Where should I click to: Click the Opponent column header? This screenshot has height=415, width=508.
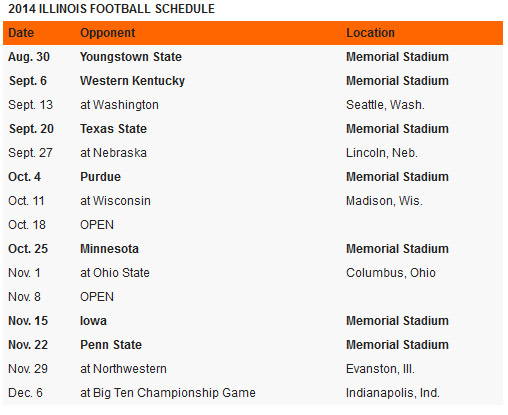pos(108,33)
